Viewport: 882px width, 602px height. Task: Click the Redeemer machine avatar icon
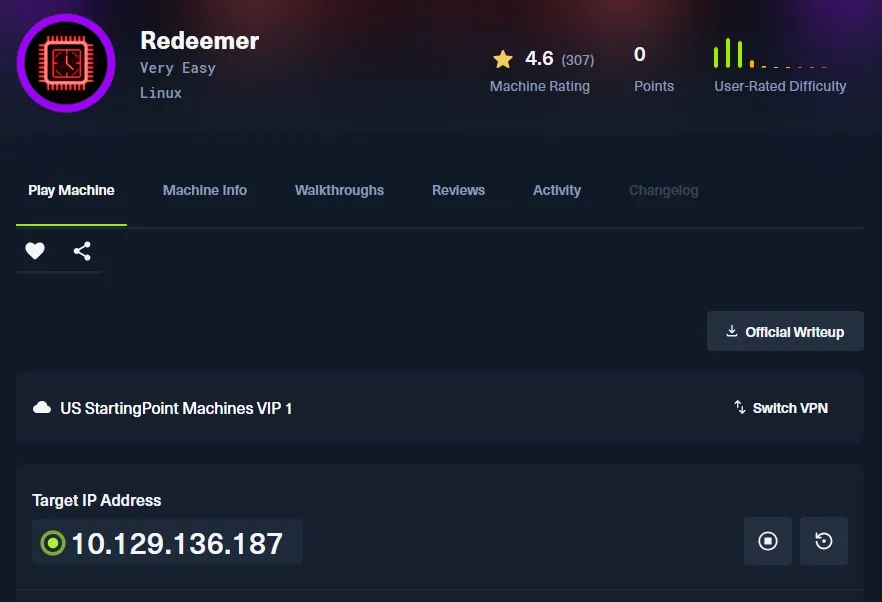coord(66,63)
